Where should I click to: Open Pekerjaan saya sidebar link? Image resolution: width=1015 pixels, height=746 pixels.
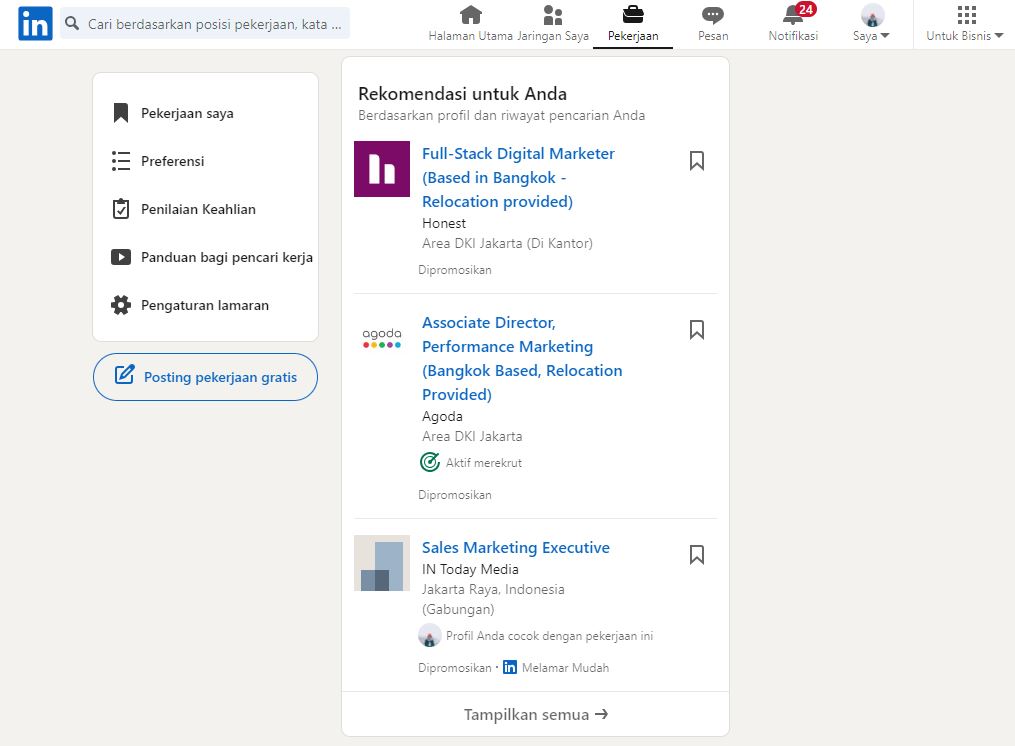[x=187, y=113]
